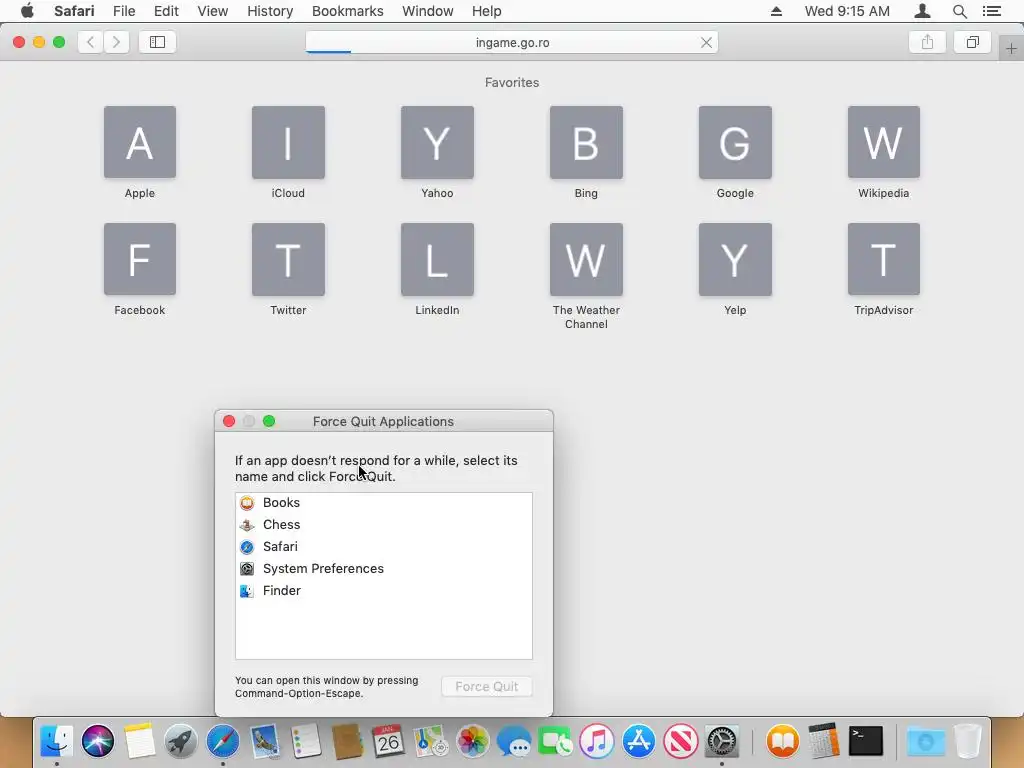
Task: Select Safari in Force Quit list
Action: (x=384, y=547)
